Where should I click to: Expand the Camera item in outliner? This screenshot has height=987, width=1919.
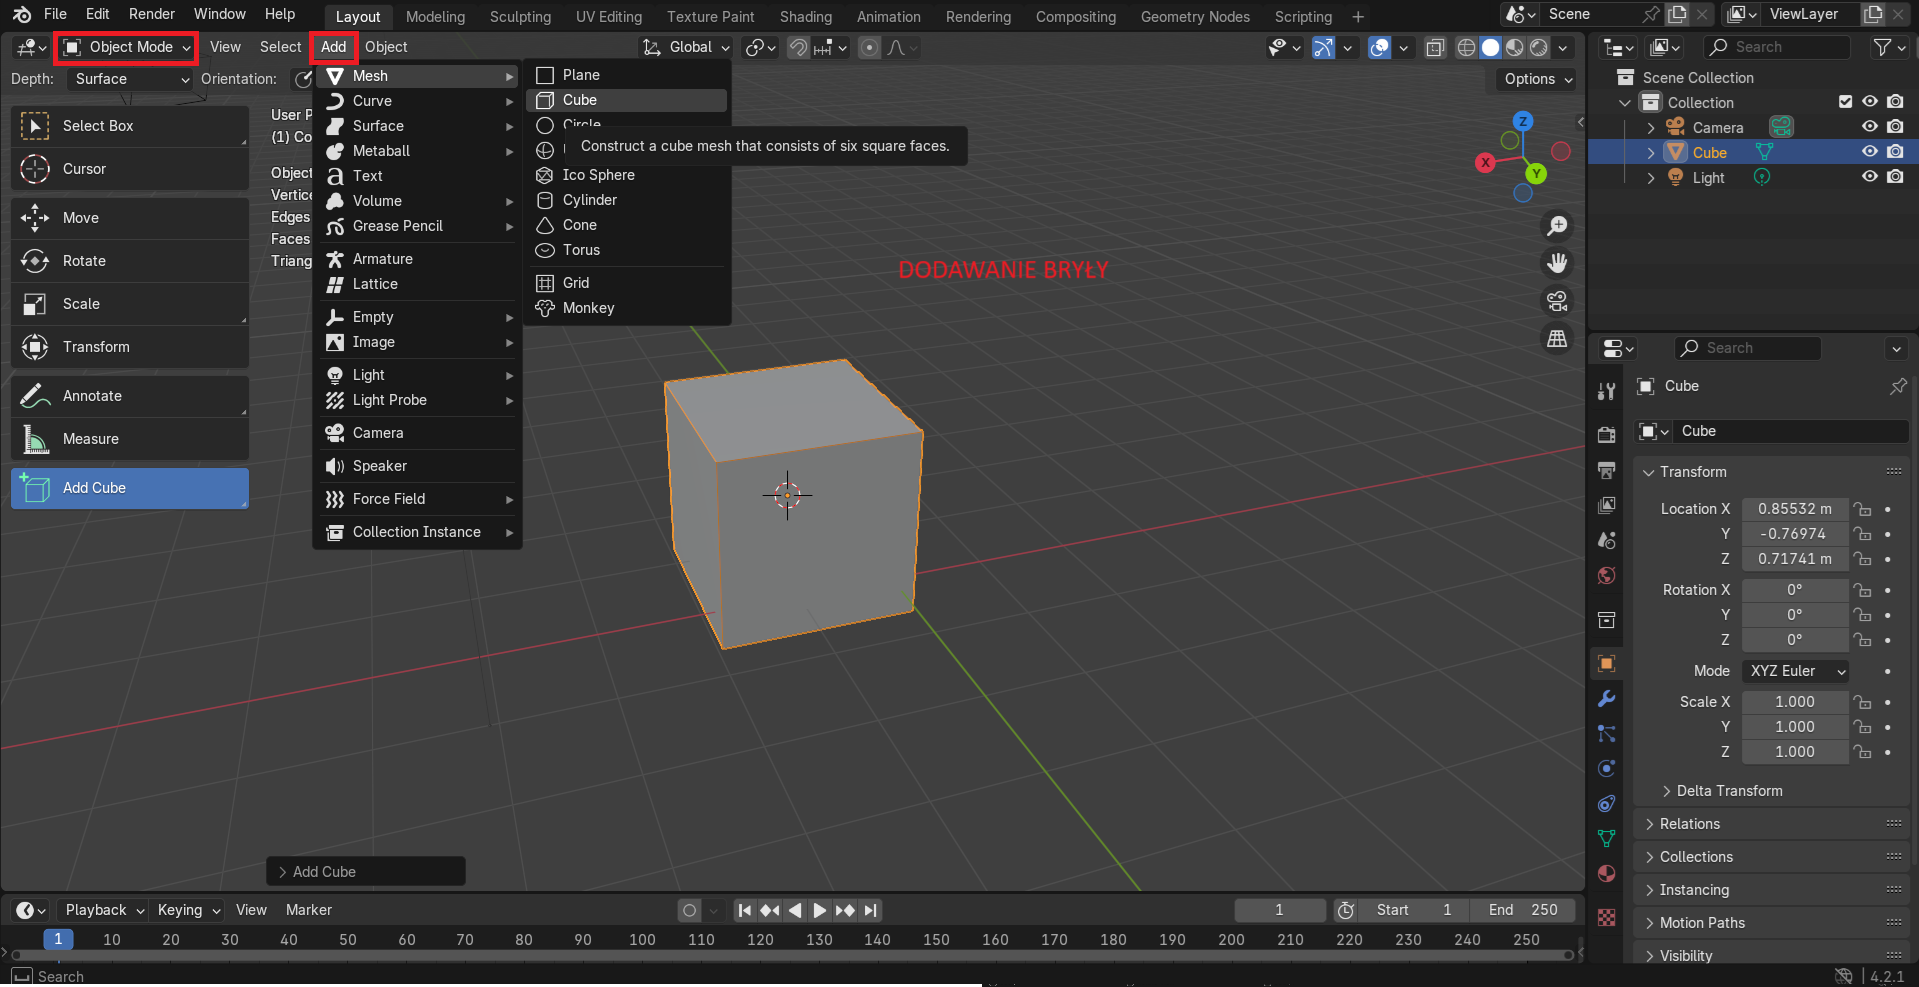click(1651, 128)
